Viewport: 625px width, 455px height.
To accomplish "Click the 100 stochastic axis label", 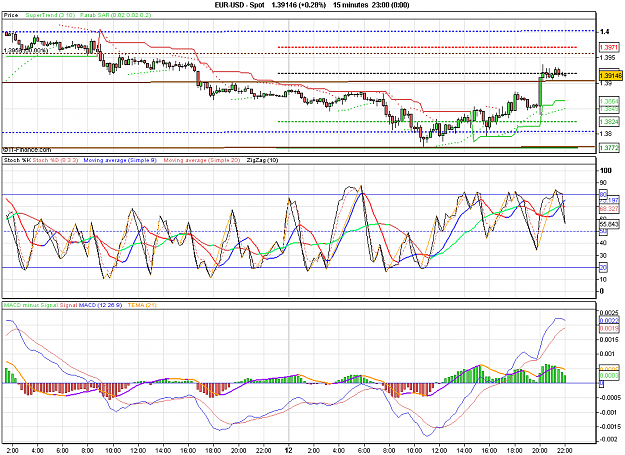I will (x=605, y=171).
